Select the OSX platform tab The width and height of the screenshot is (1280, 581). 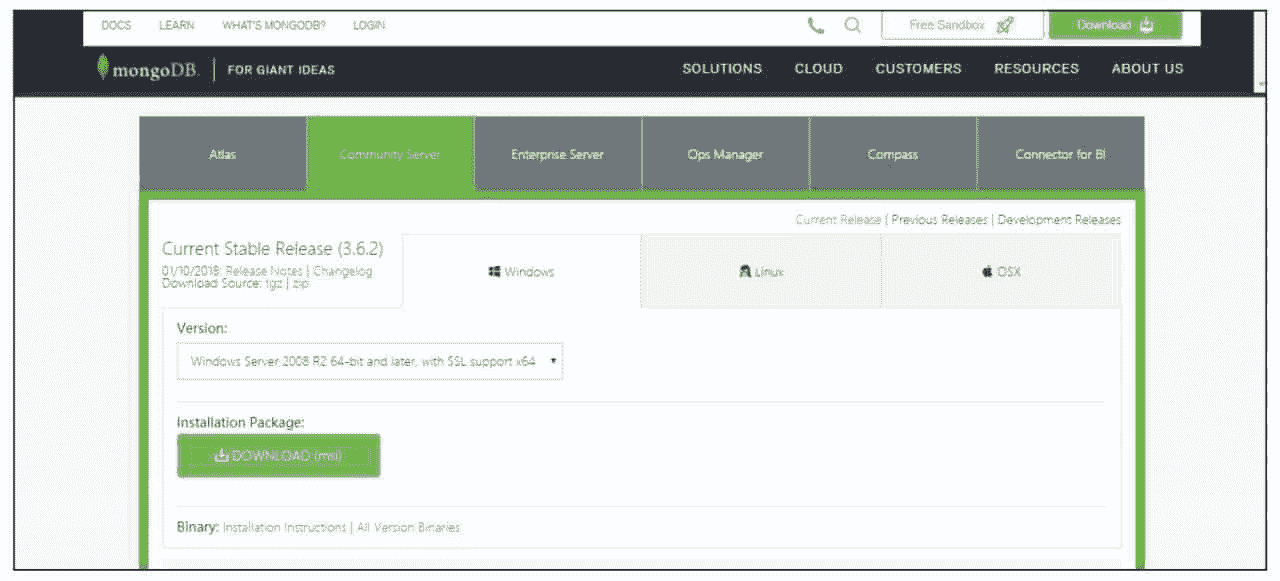point(1001,272)
